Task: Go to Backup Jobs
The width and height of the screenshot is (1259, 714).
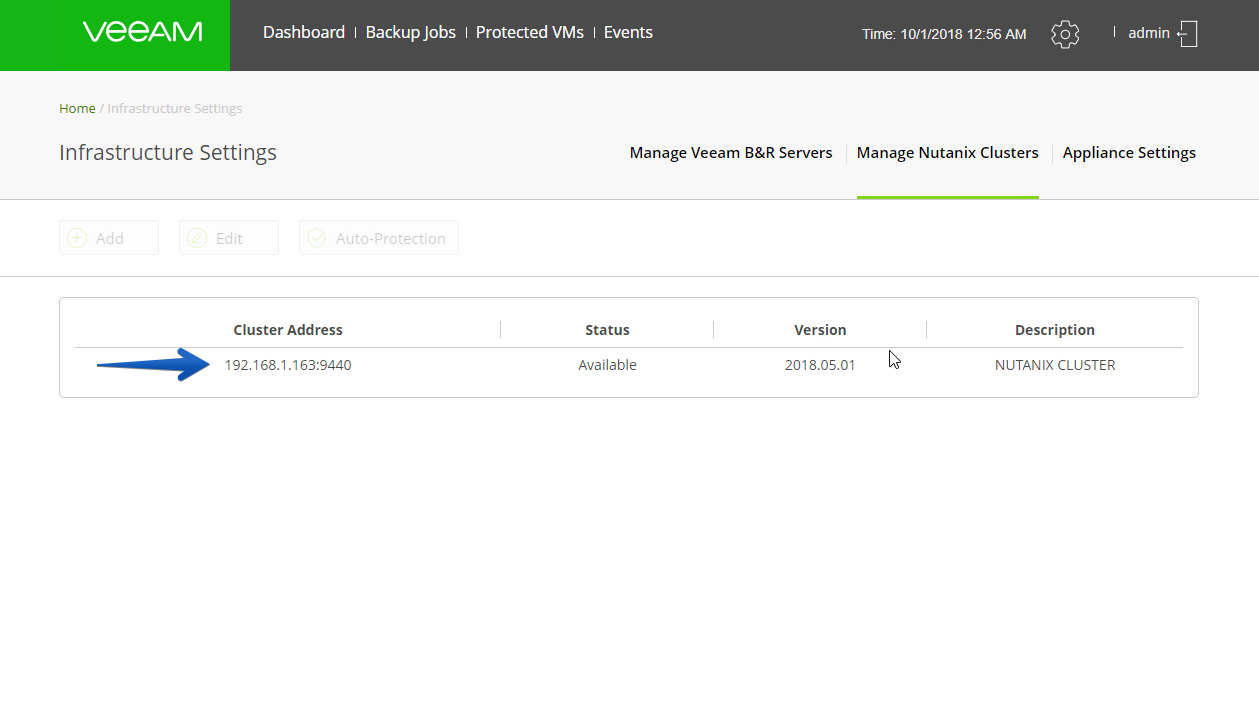Action: pyautogui.click(x=411, y=32)
